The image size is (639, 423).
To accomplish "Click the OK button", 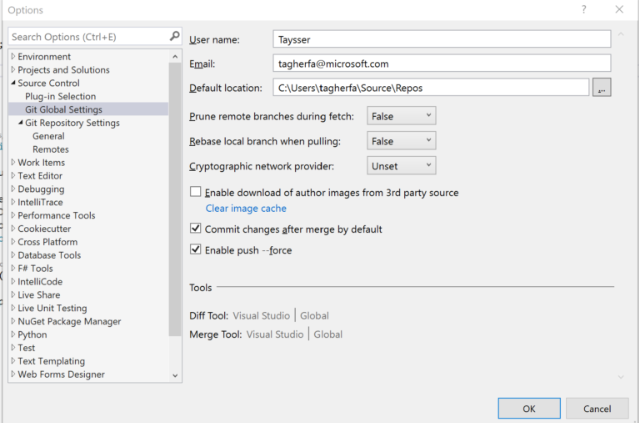I will tap(529, 408).
